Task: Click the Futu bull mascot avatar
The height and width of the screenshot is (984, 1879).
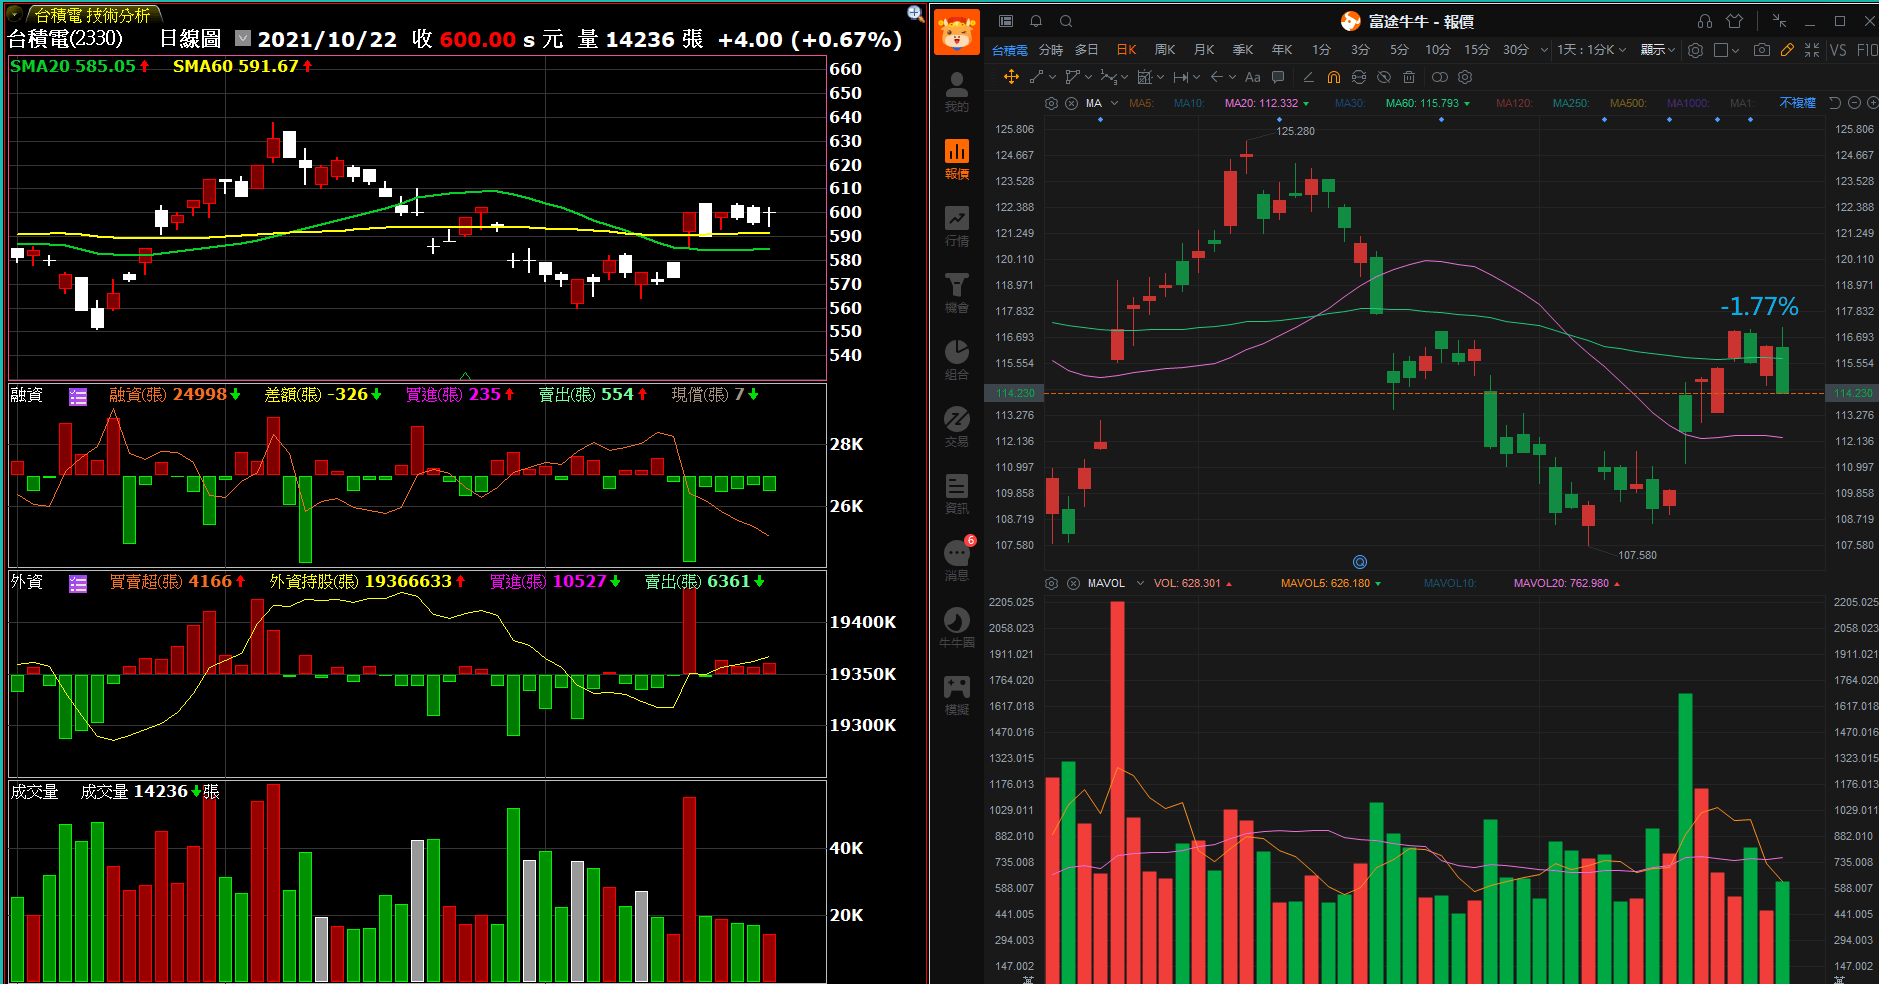Action: tap(957, 31)
